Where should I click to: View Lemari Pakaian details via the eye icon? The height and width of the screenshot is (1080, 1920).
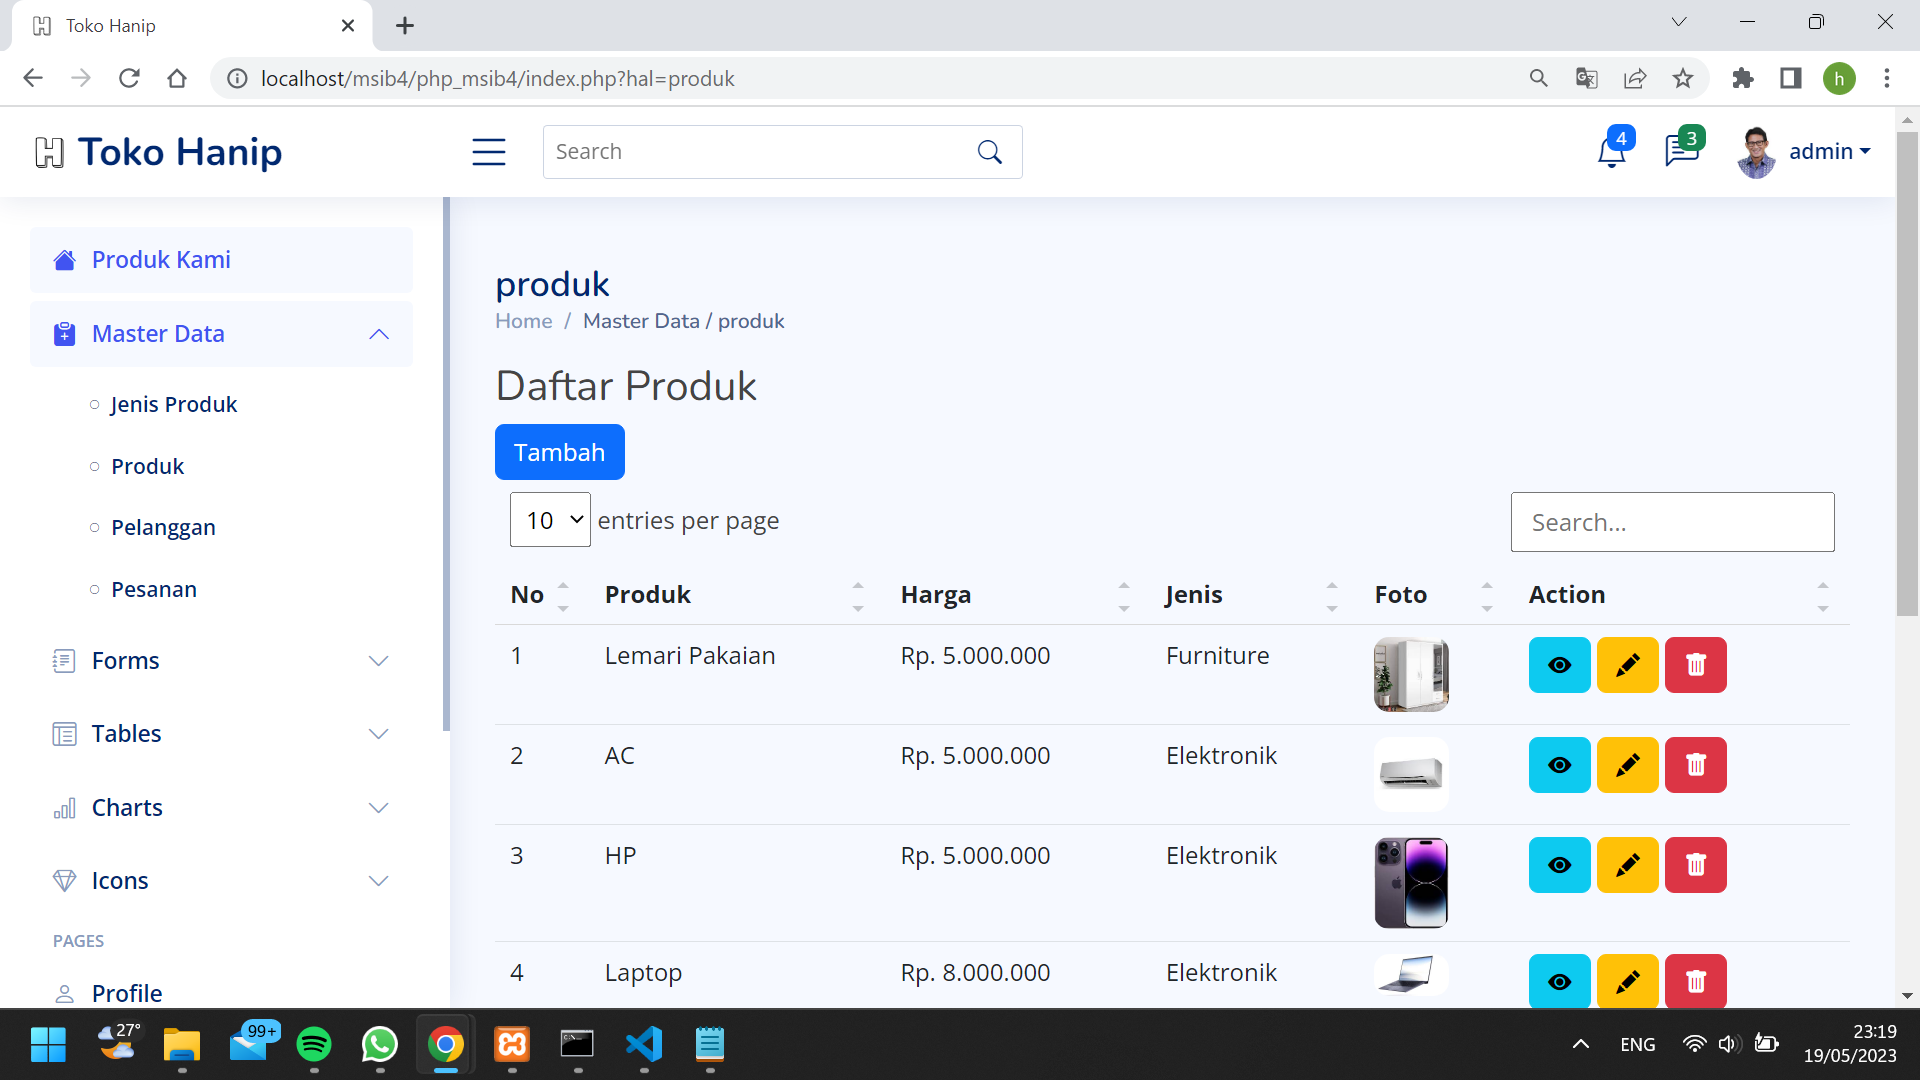pyautogui.click(x=1559, y=665)
